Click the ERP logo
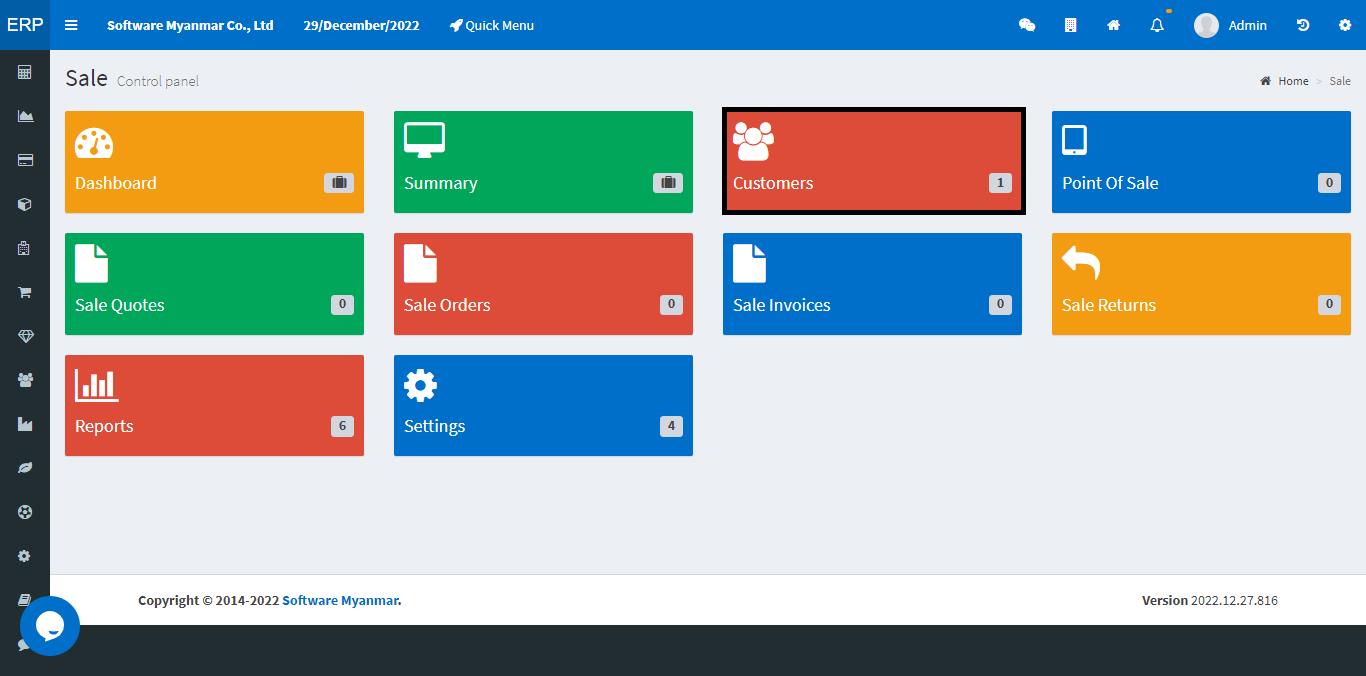This screenshot has height=676, width=1366. click(25, 25)
